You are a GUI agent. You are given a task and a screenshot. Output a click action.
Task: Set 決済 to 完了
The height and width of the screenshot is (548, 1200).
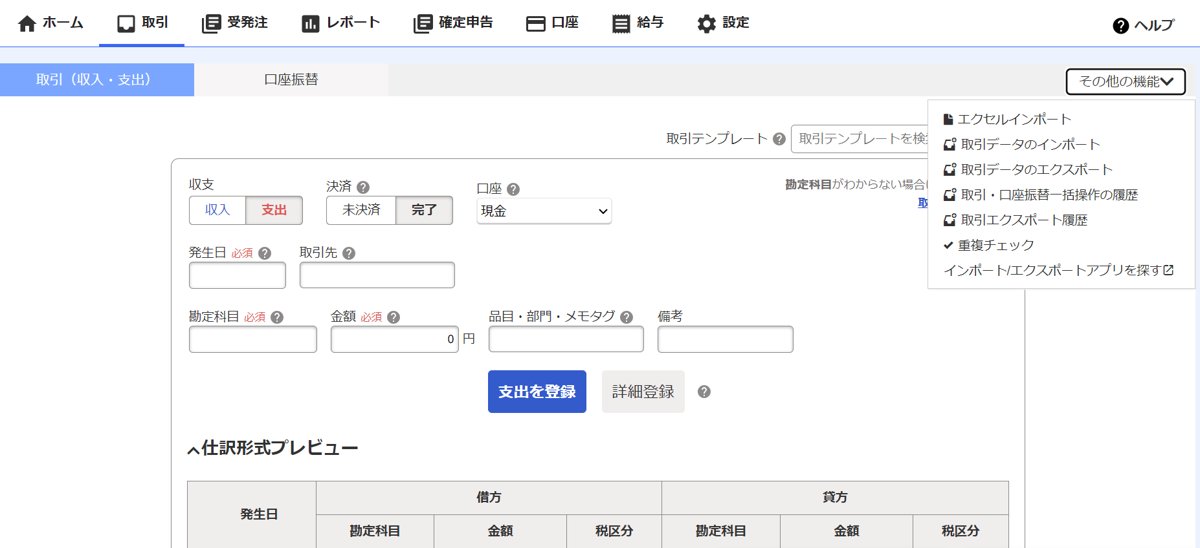pos(424,210)
